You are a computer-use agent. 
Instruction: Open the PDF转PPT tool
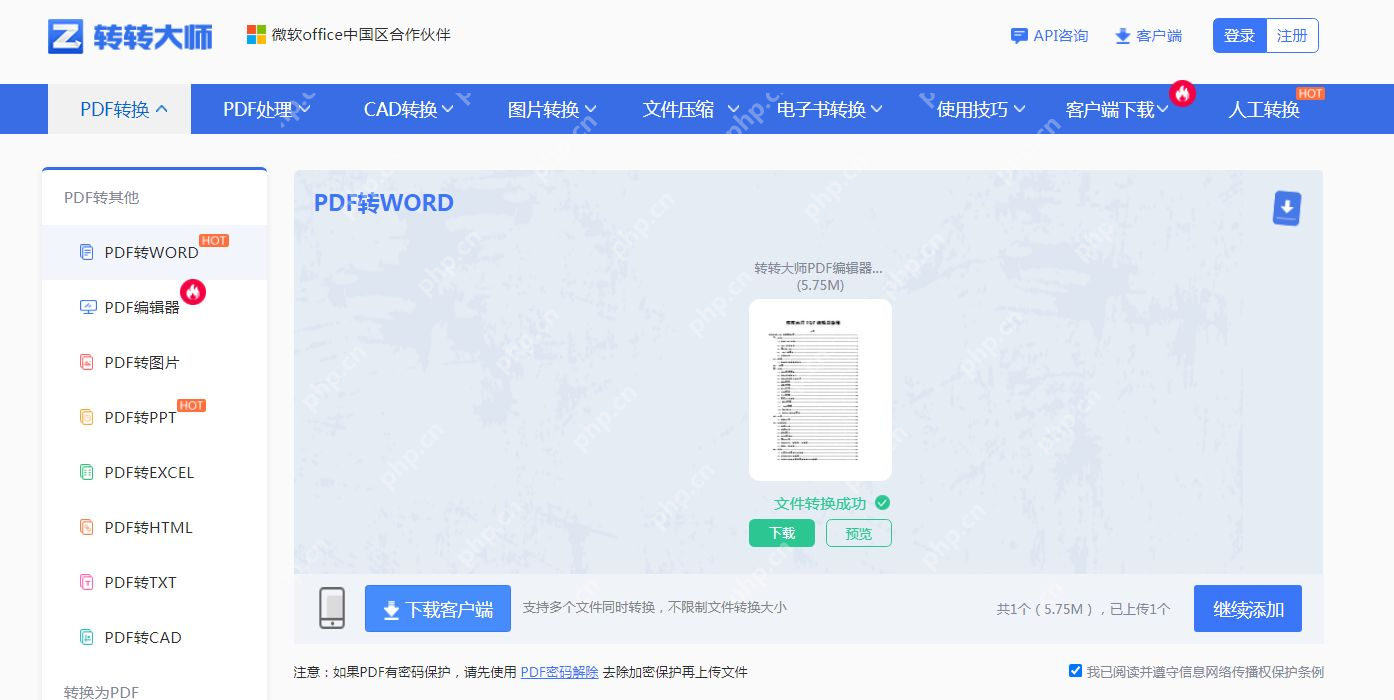point(138,417)
